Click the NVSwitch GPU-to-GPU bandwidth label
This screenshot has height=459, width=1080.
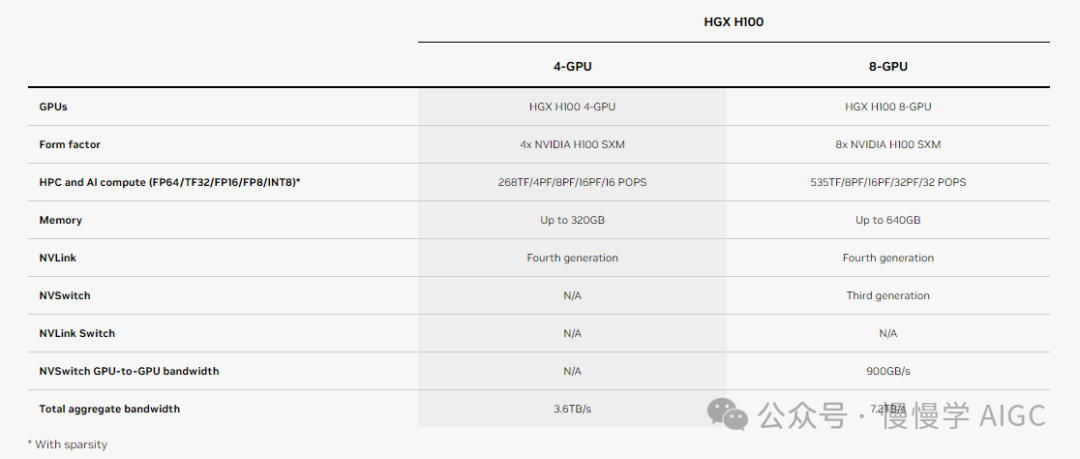point(129,371)
